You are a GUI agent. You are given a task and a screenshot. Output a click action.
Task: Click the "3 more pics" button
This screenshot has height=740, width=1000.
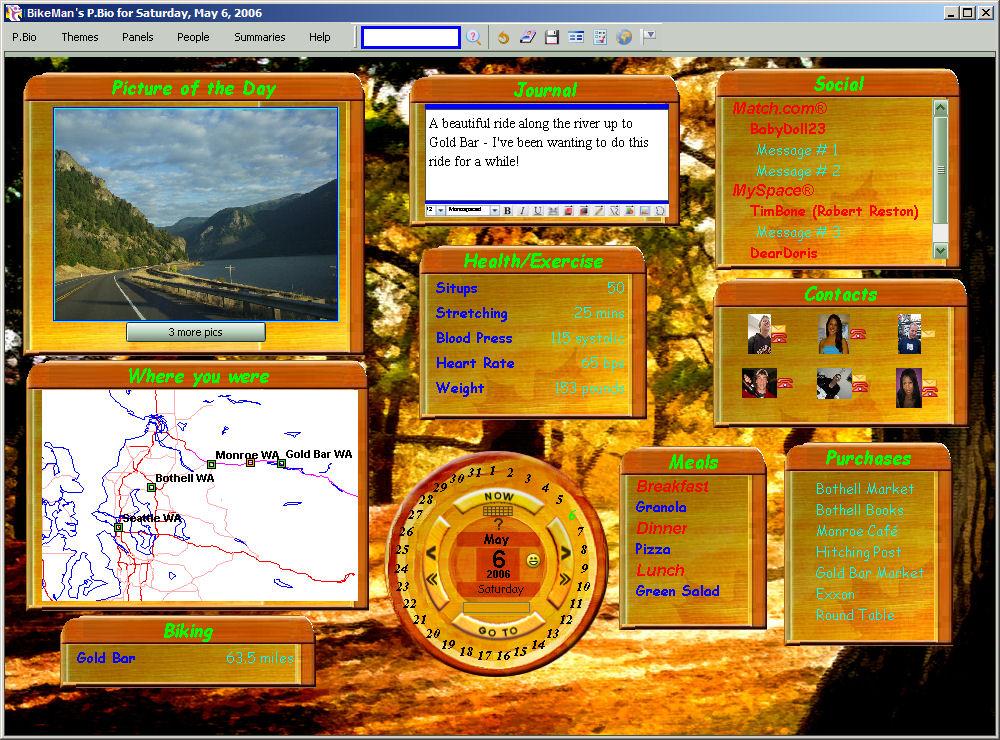(x=196, y=332)
